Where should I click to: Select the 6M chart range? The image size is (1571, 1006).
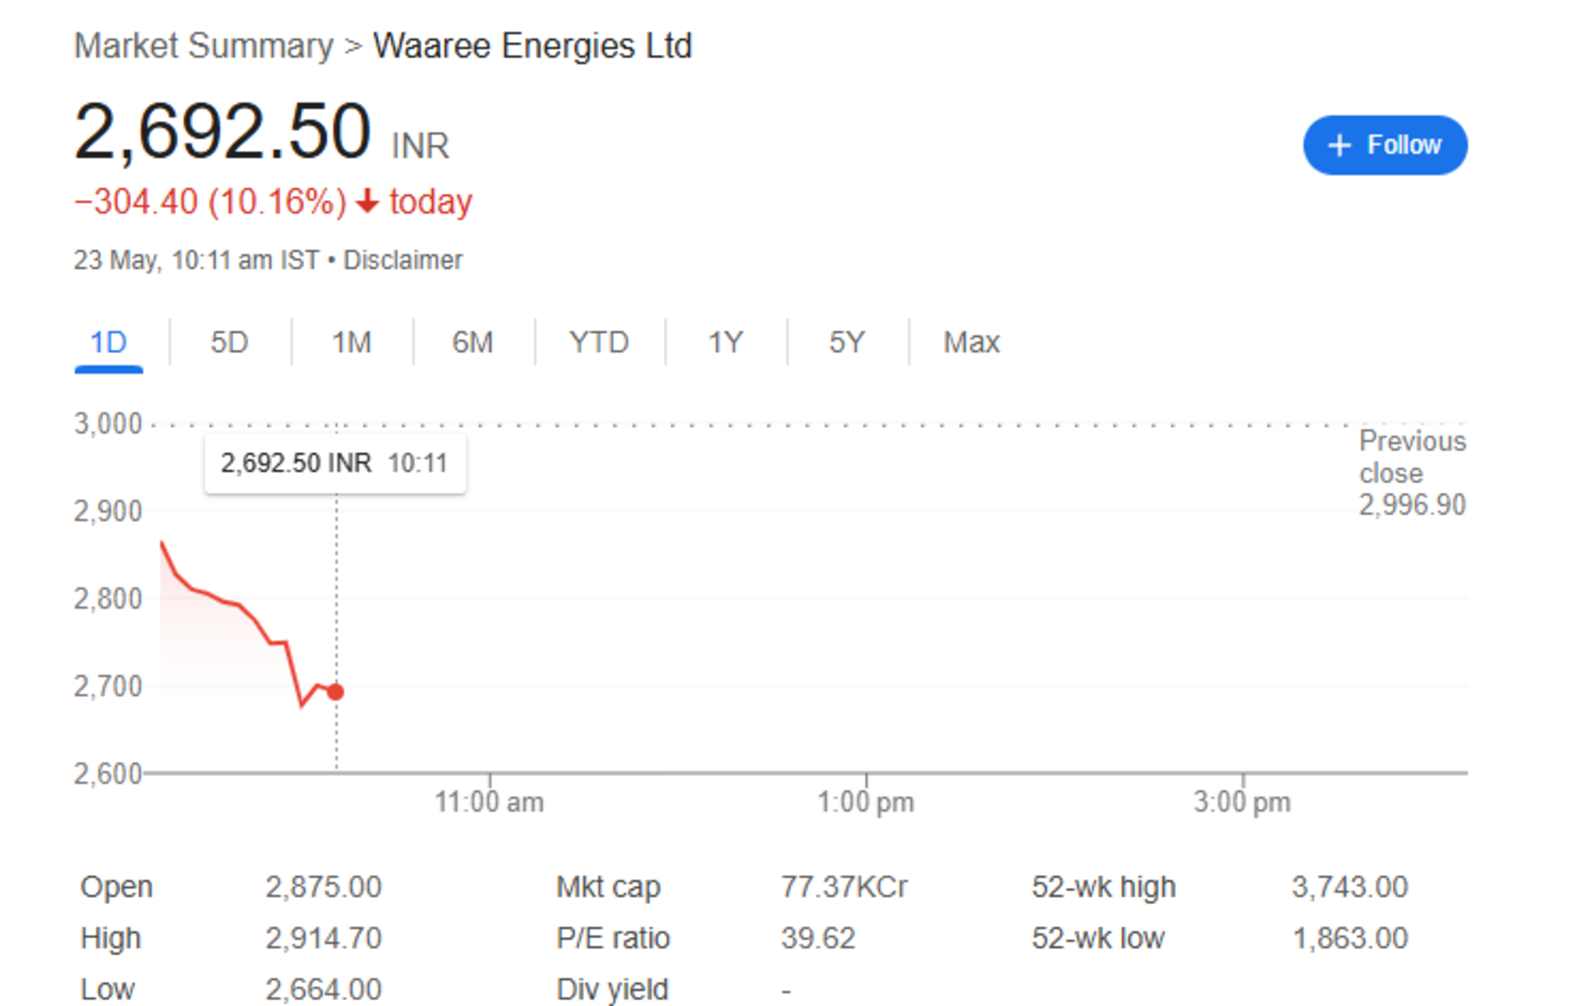point(471,342)
